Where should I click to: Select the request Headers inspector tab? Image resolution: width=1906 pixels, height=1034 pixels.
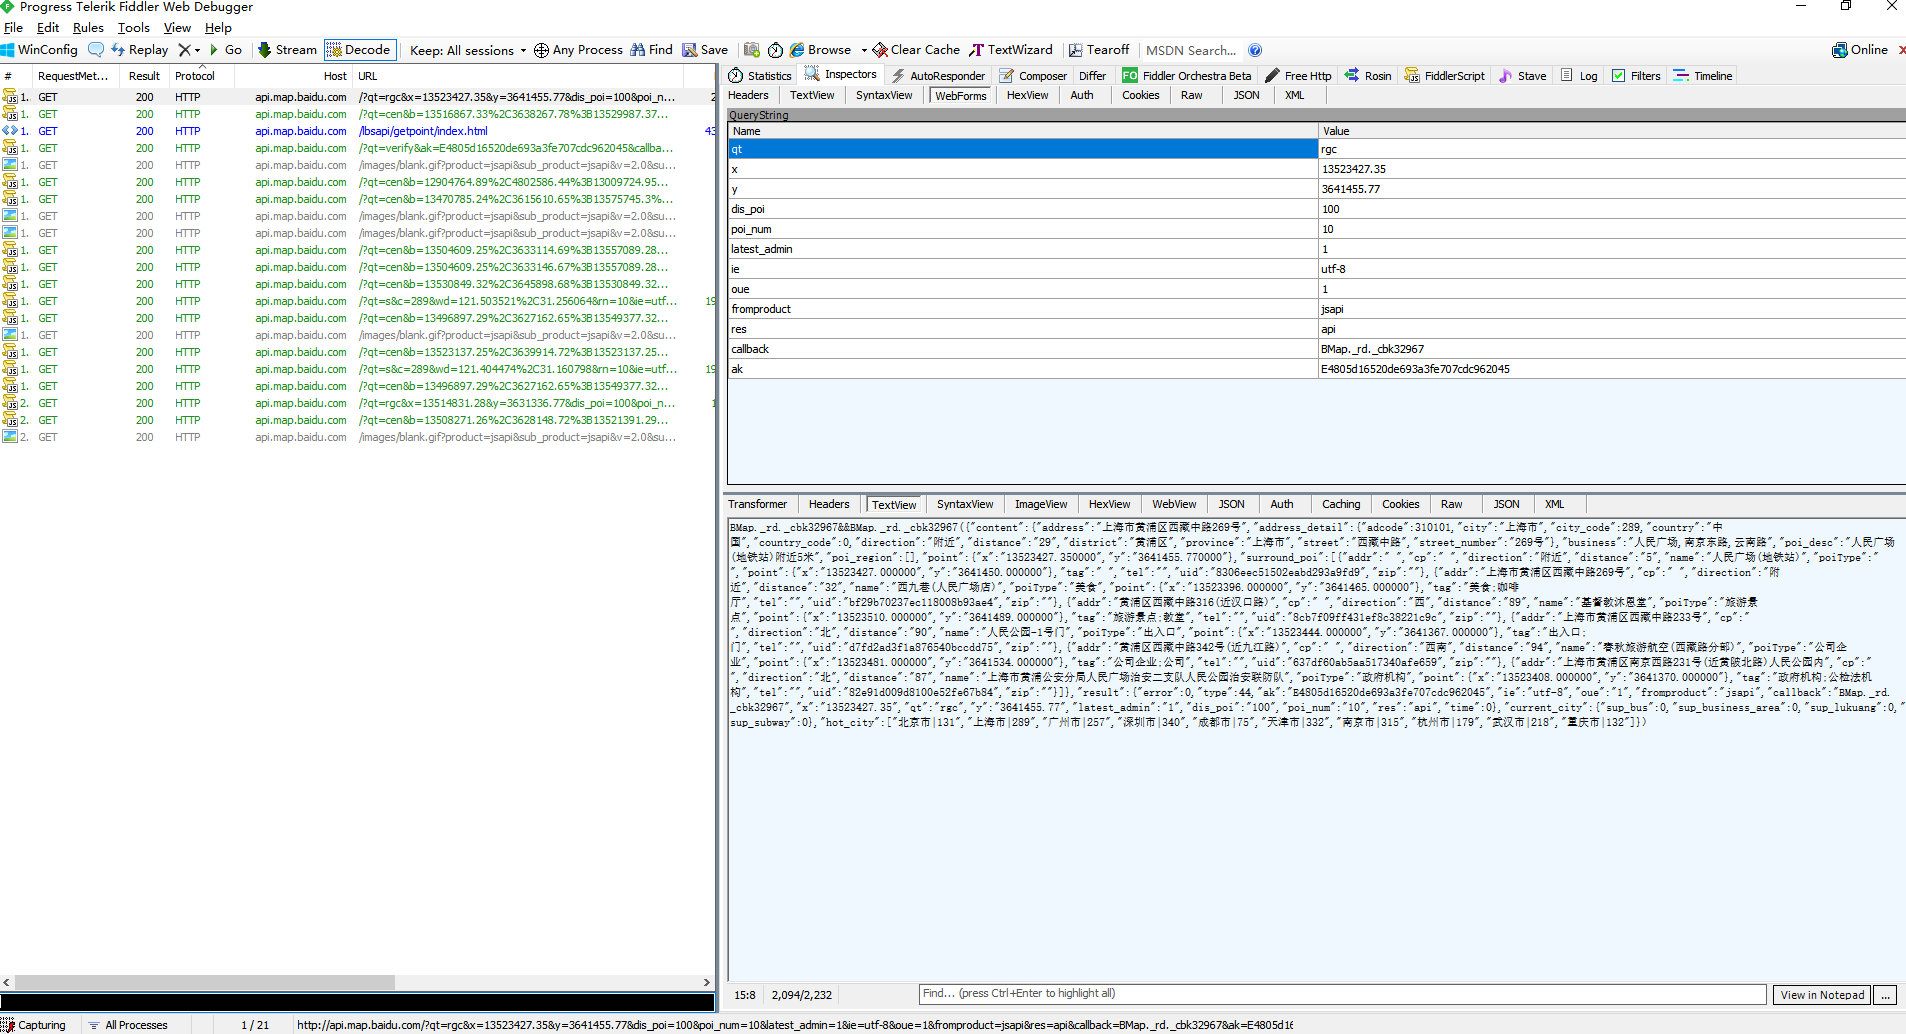[748, 95]
